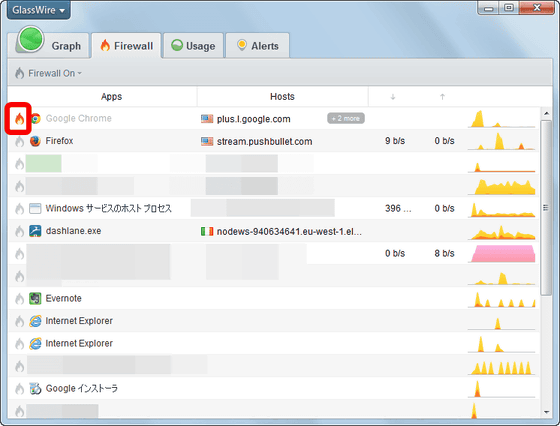Block Firefox with its flame icon
The image size is (560, 426).
pyautogui.click(x=19, y=141)
